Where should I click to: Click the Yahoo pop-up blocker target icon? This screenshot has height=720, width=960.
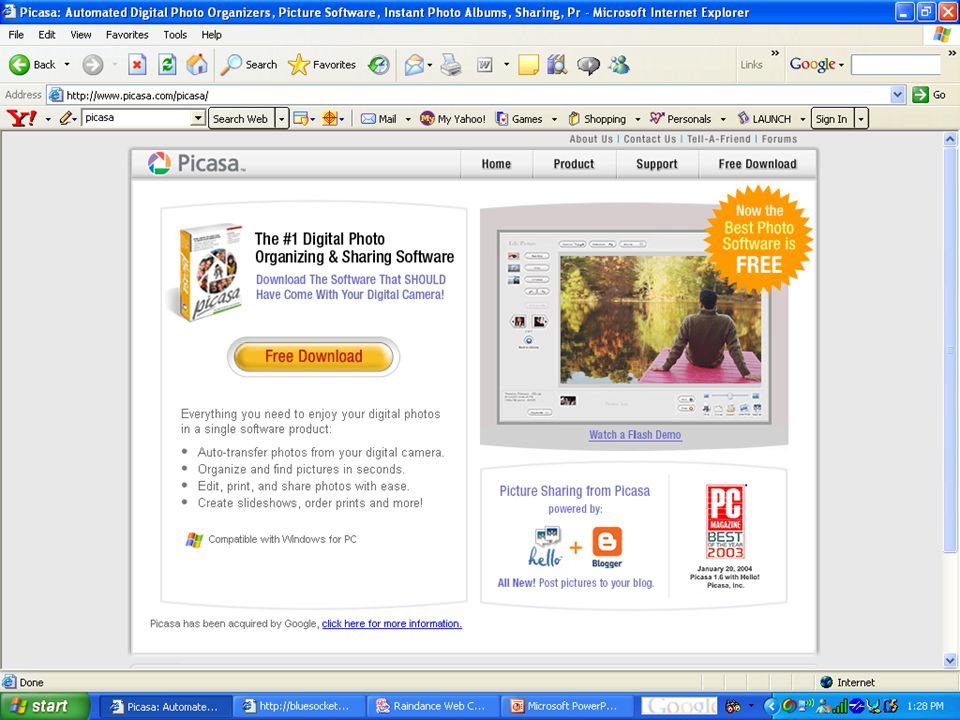coord(329,118)
